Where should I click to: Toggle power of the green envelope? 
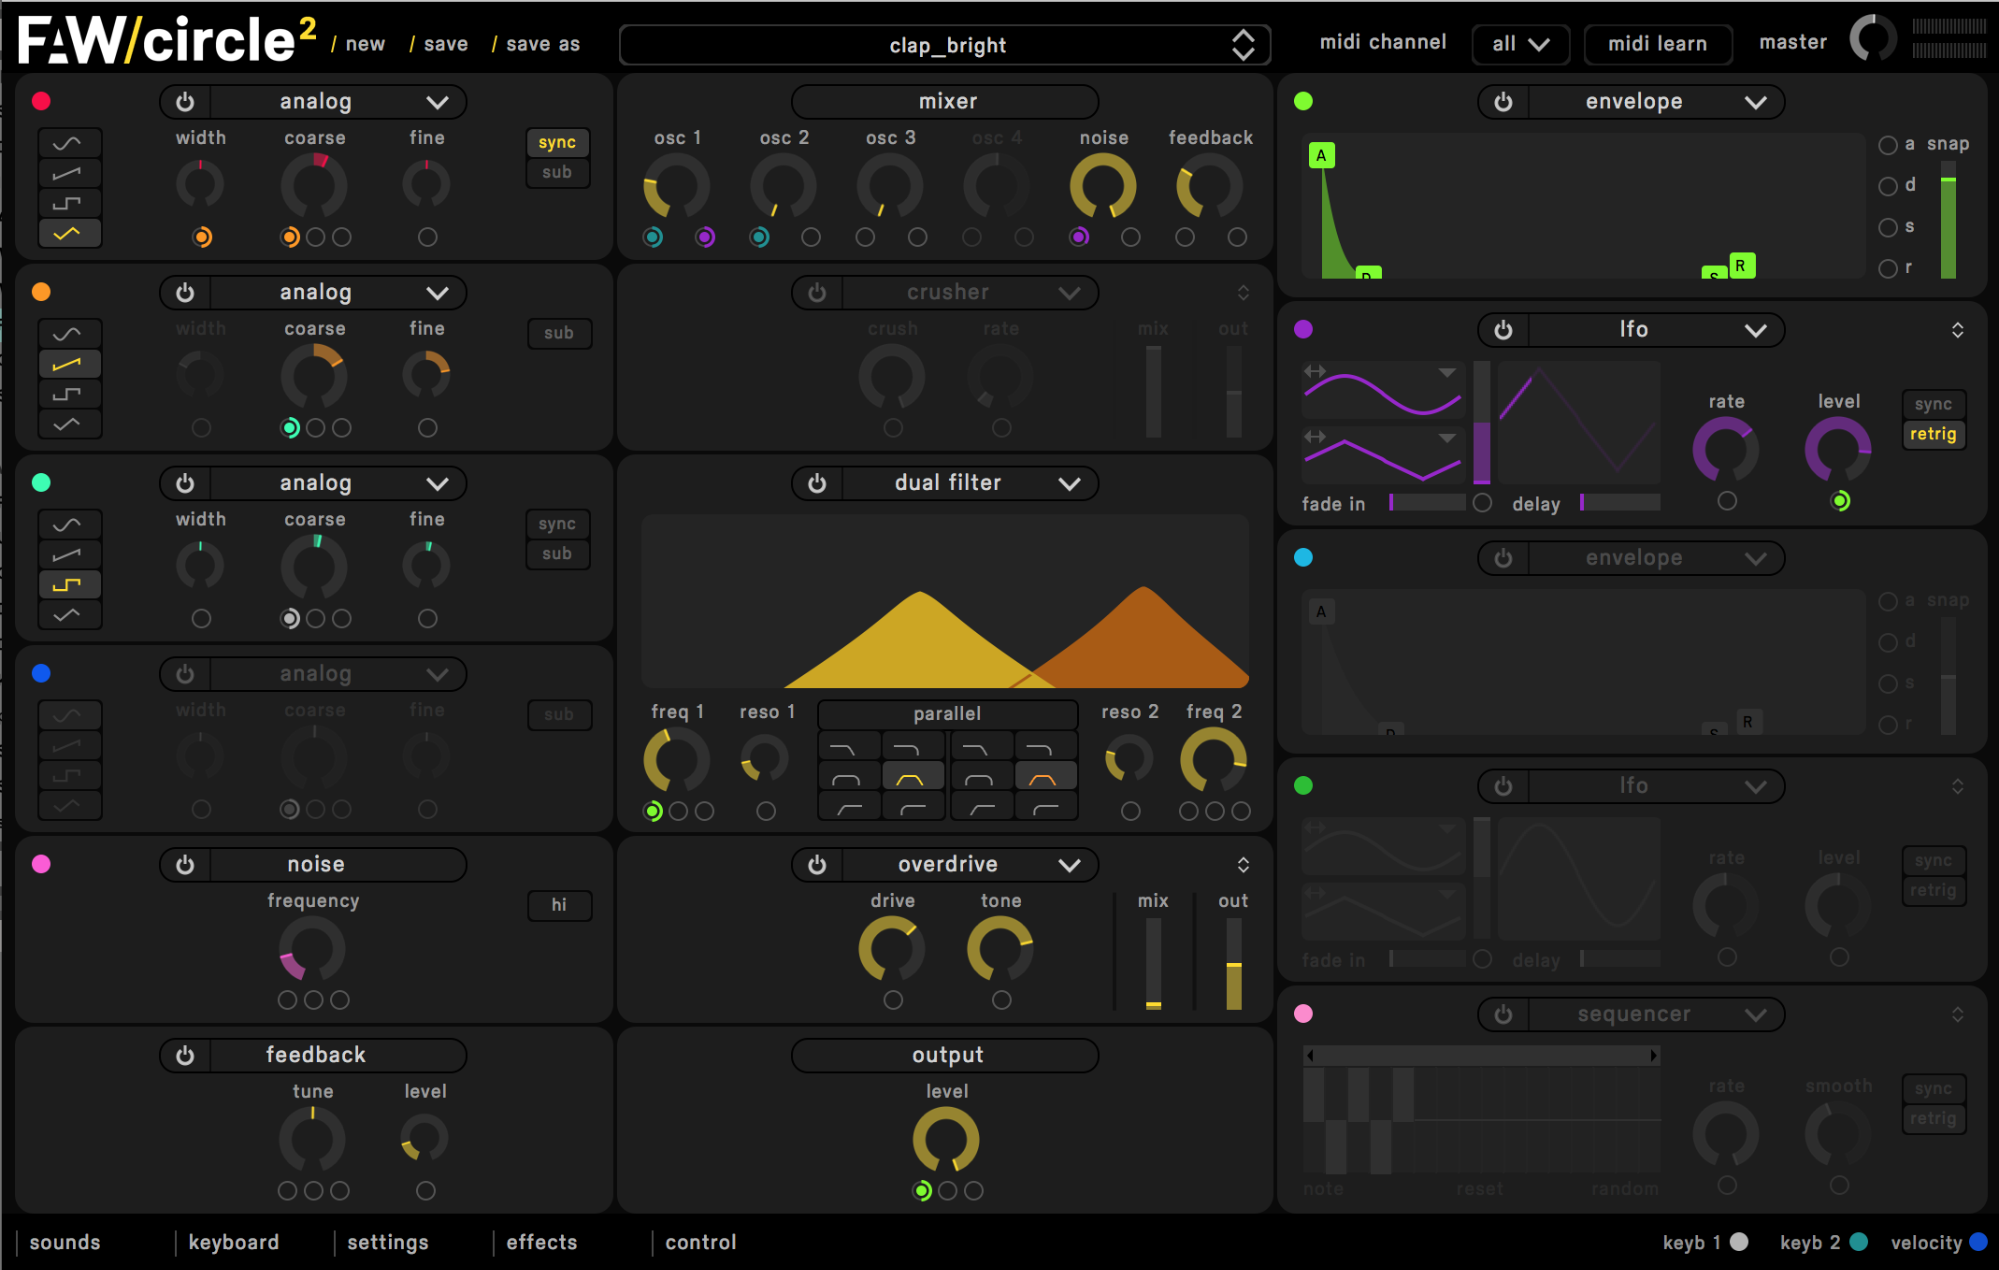click(x=1503, y=102)
